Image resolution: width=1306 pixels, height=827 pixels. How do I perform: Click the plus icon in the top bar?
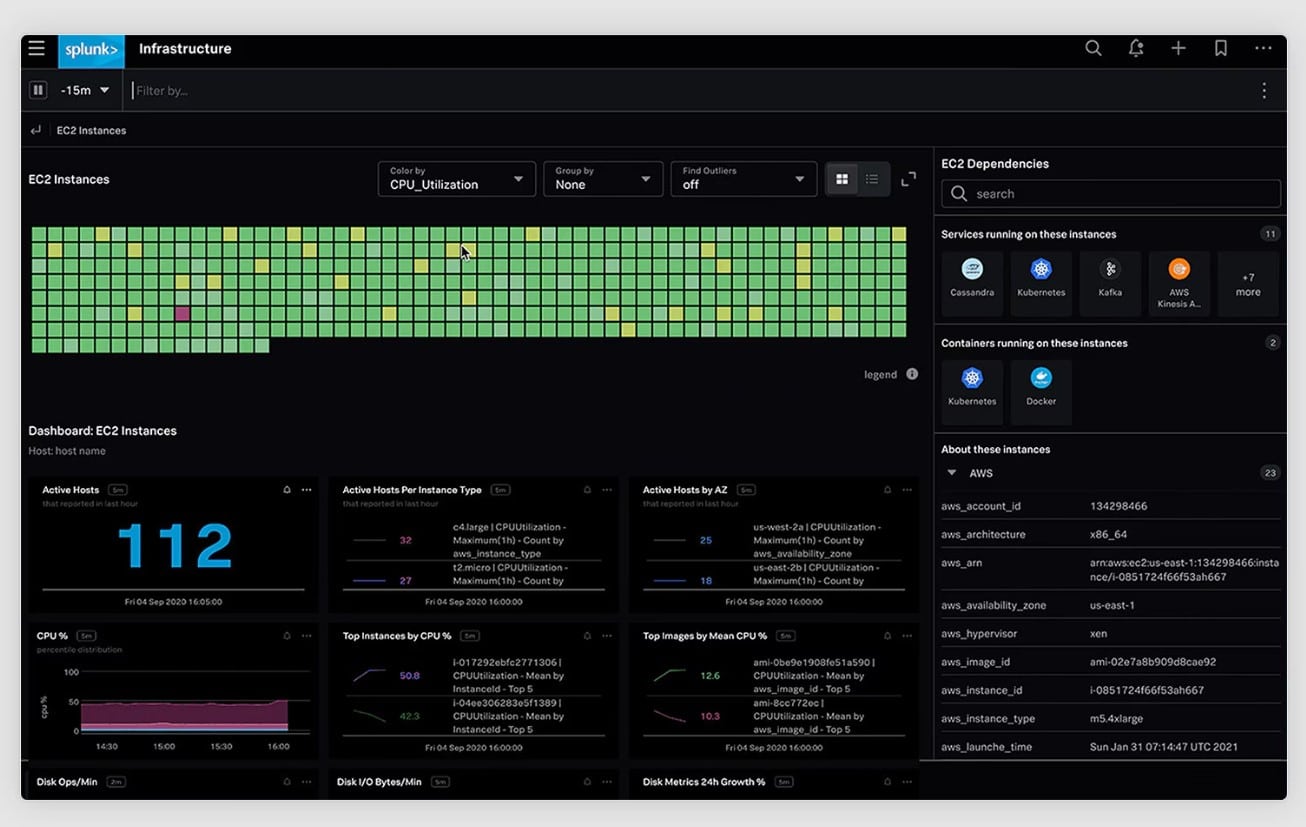point(1178,48)
